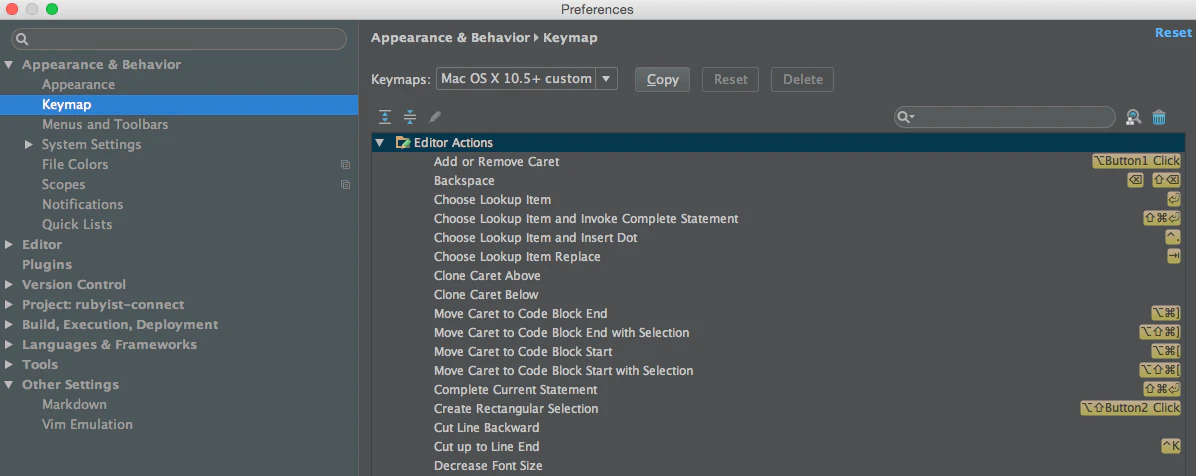Expand the Editor settings section
1196x476 pixels.
pyautogui.click(x=8, y=245)
